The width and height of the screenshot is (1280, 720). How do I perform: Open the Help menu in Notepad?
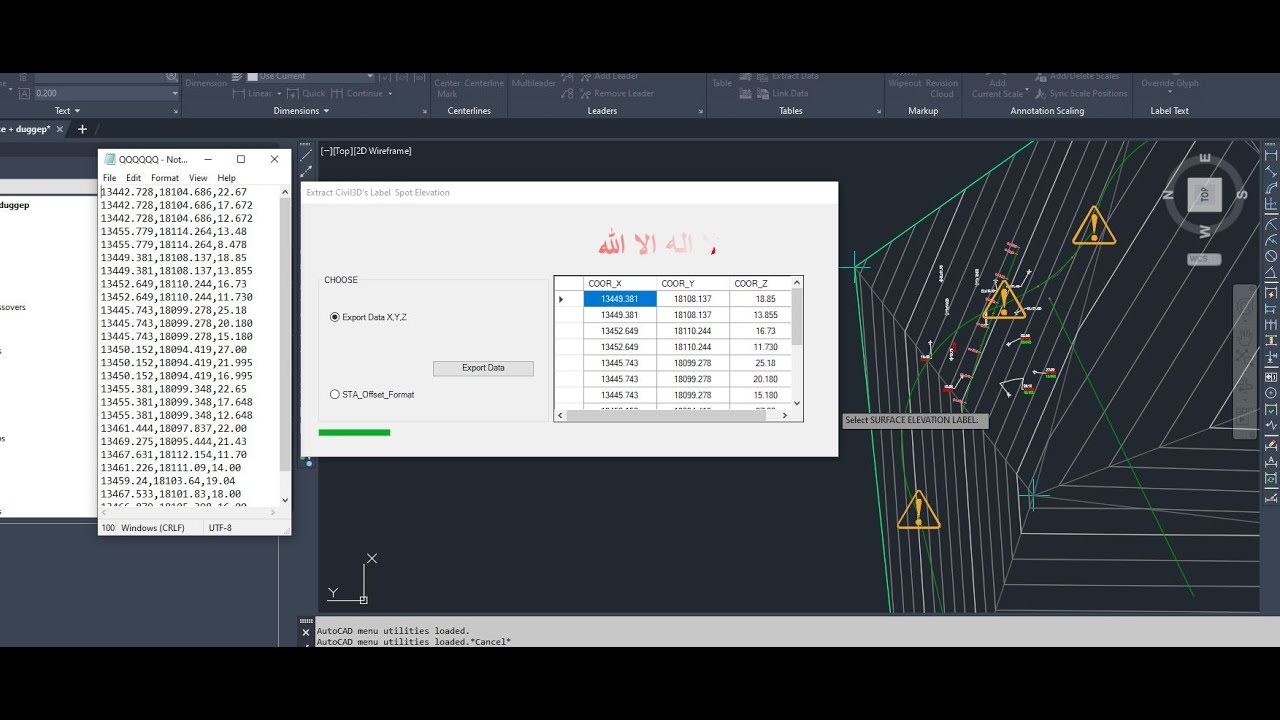coord(227,178)
